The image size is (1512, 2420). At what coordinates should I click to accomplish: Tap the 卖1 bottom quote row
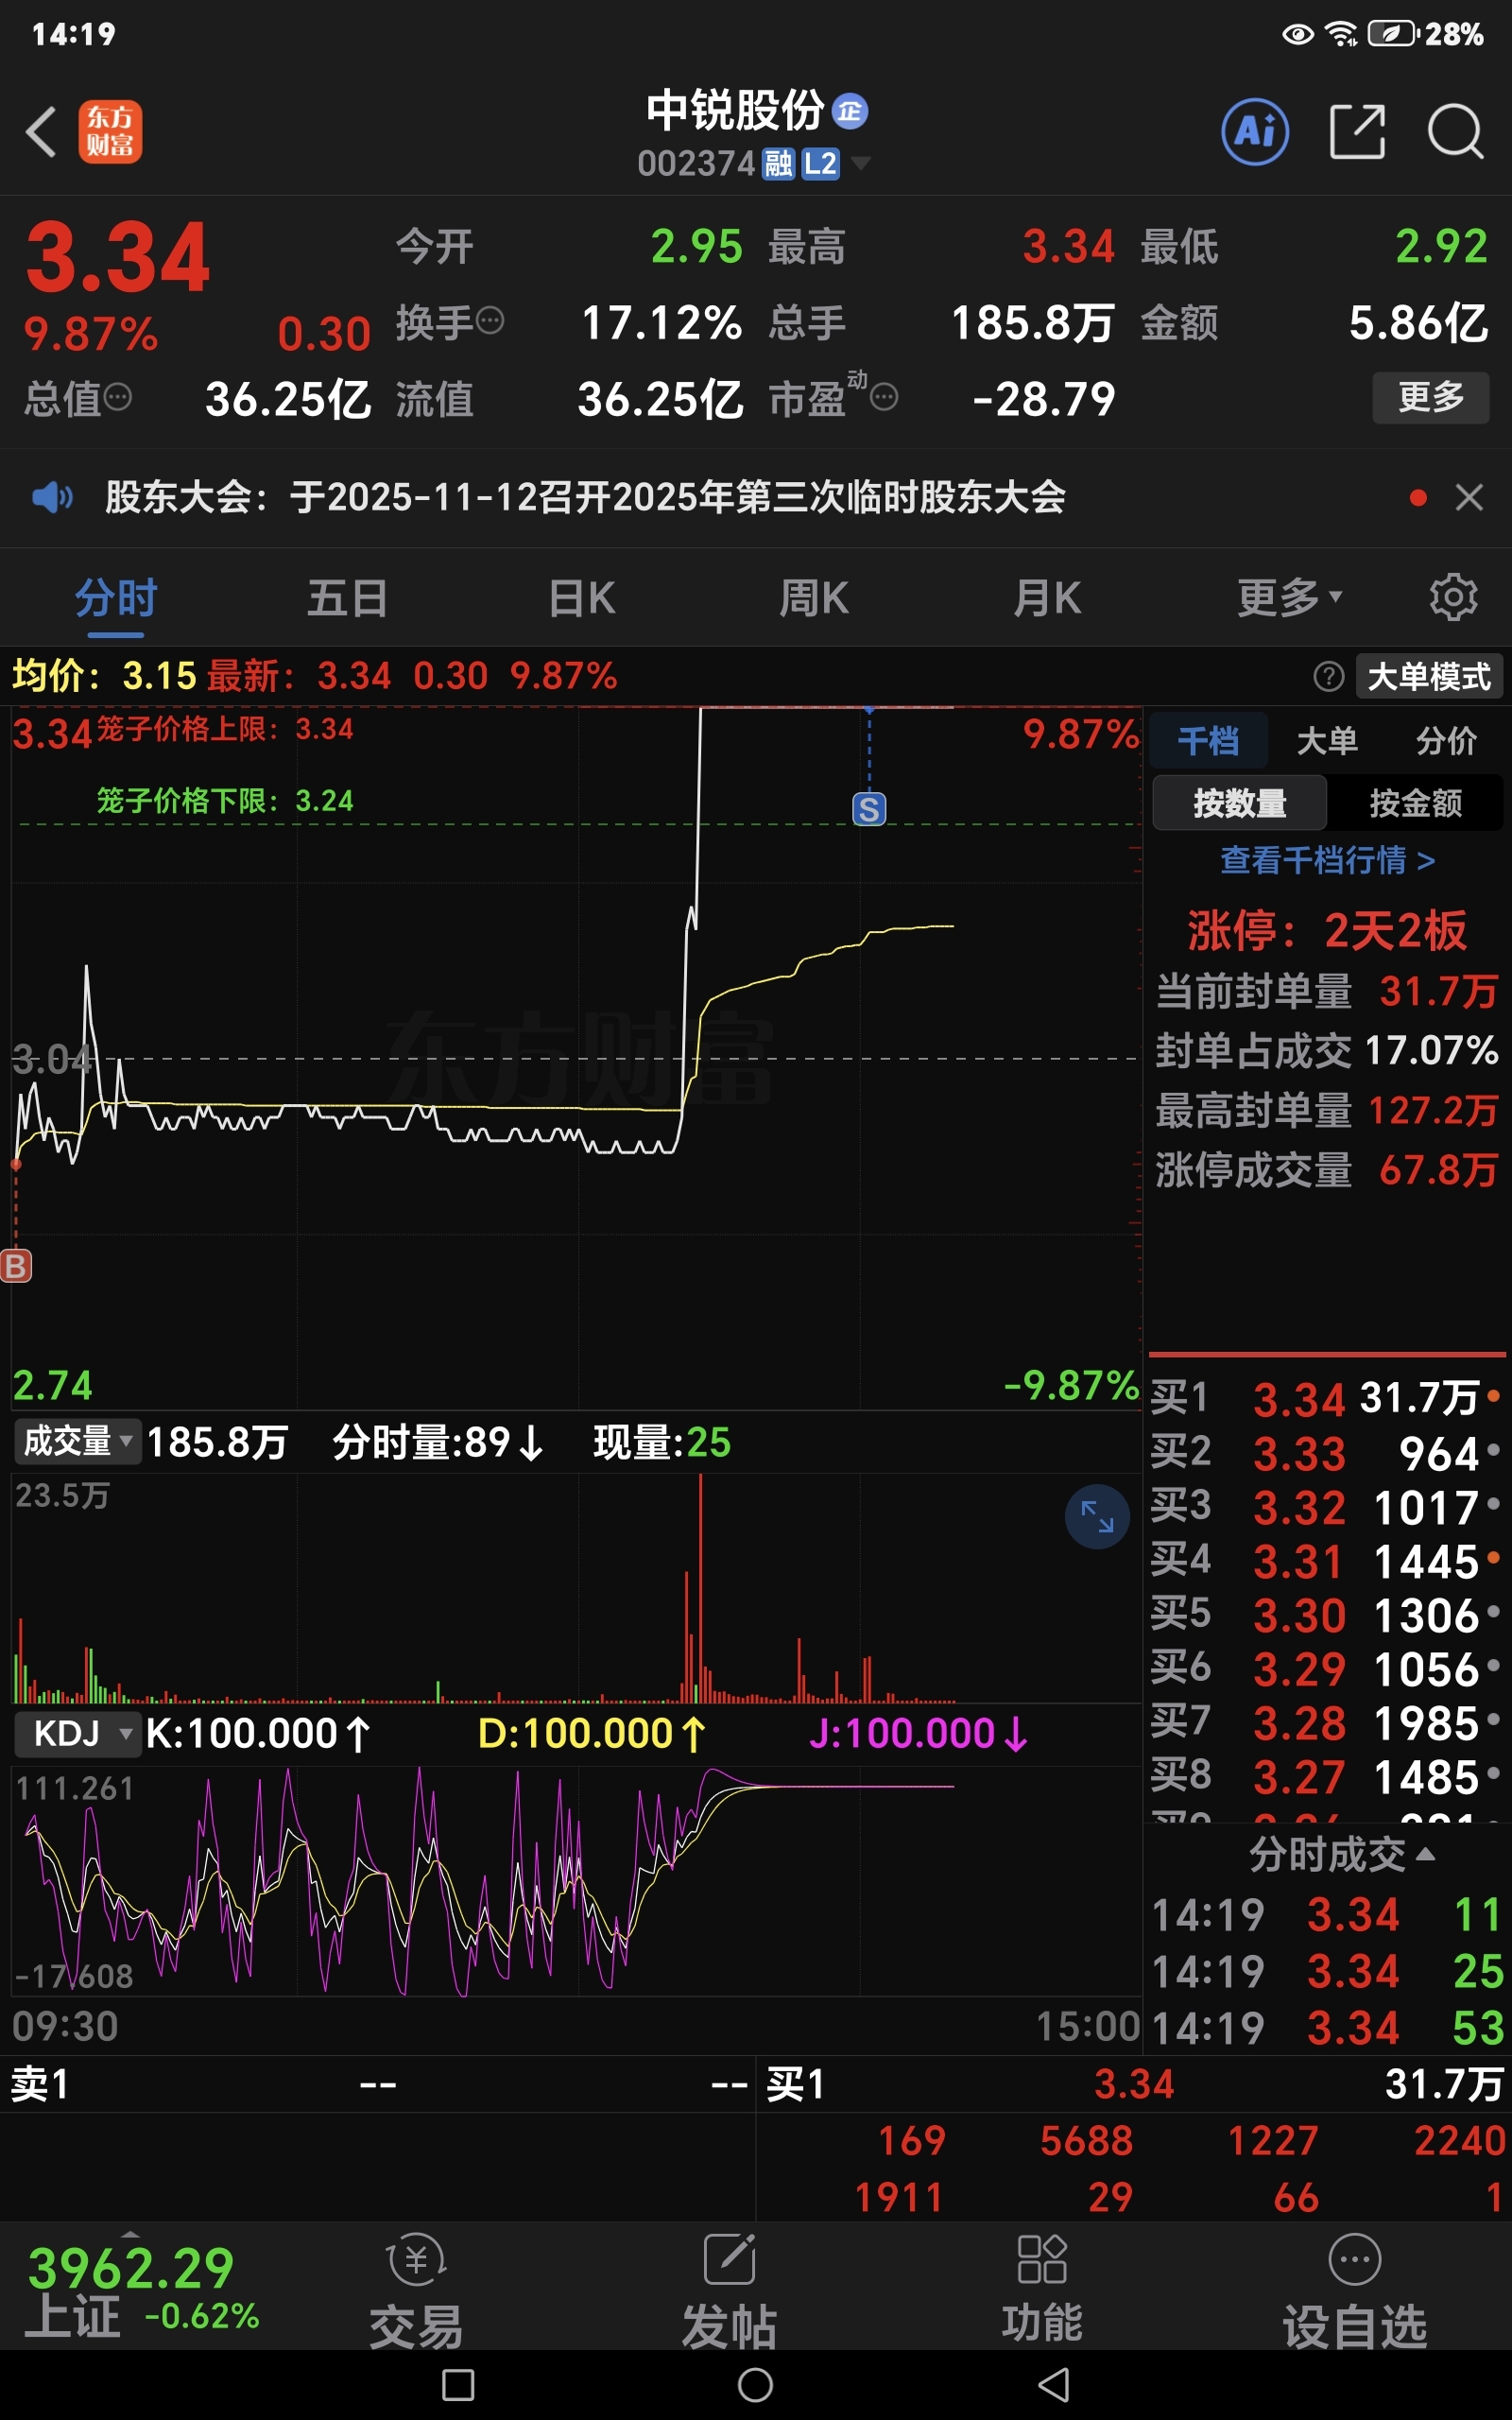click(378, 2085)
